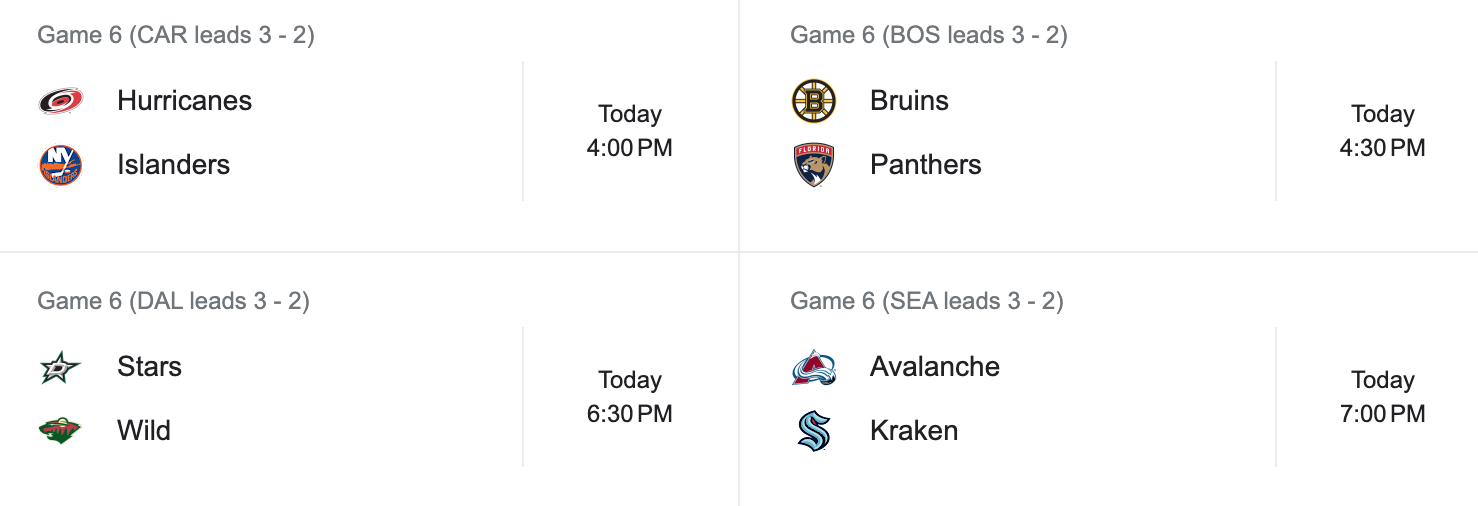Open the Islanders team name link
This screenshot has width=1478, height=506.
173,165
